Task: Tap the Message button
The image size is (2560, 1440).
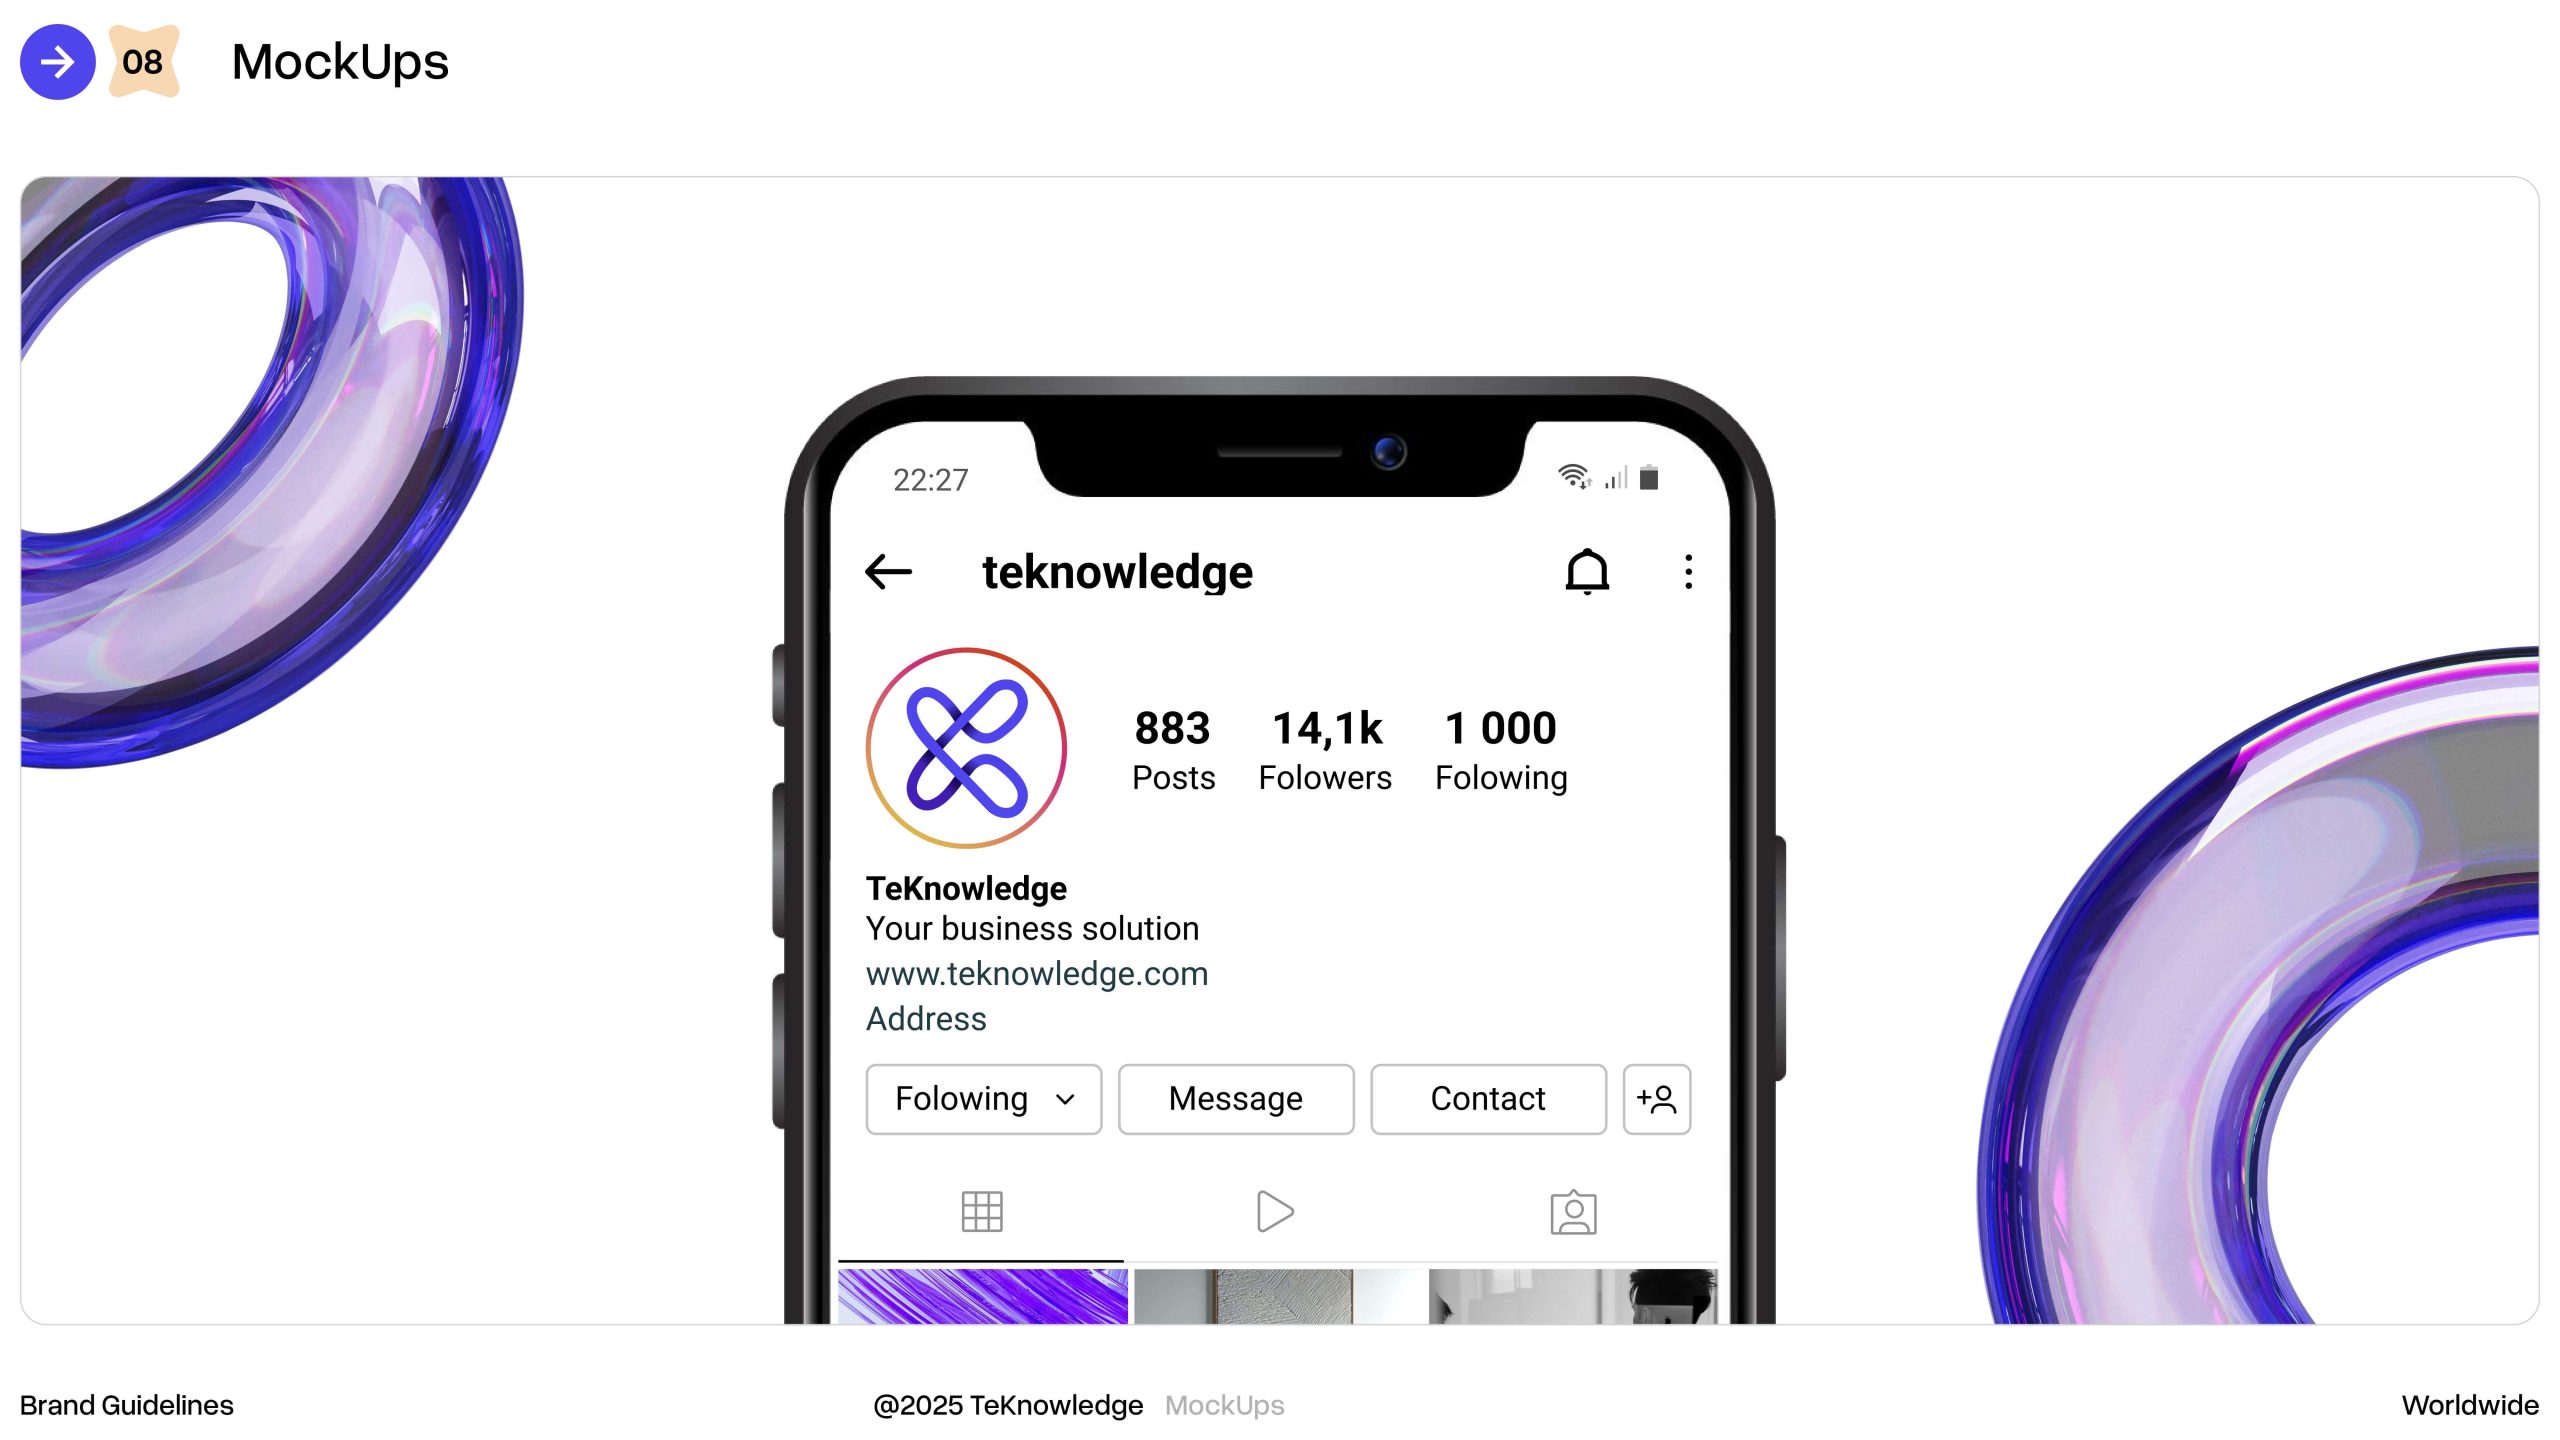Action: 1236,1099
